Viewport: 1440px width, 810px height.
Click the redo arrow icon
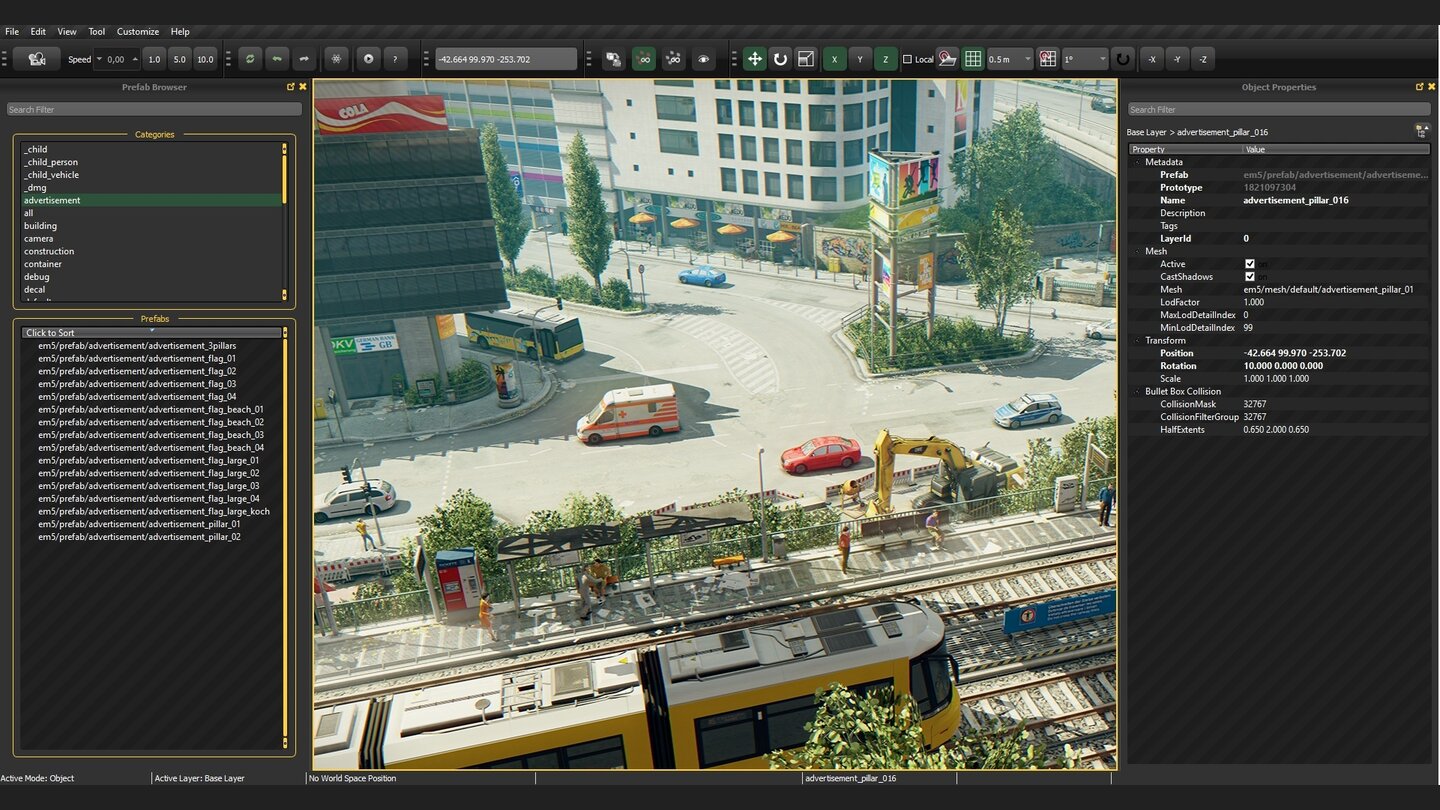303,59
